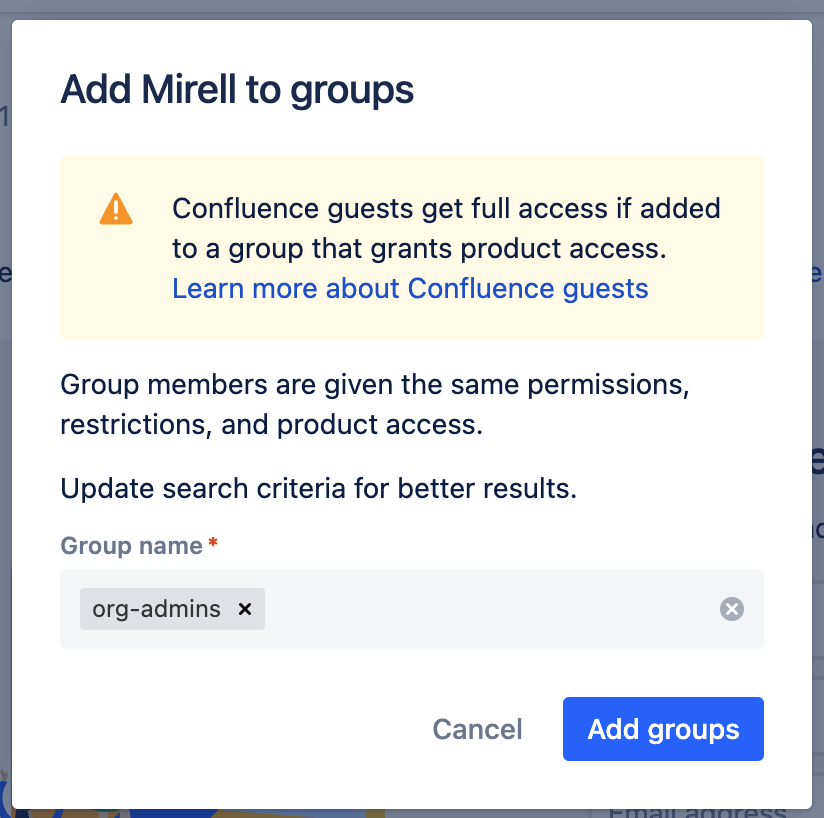Select the org-admins chip label

coord(157,609)
